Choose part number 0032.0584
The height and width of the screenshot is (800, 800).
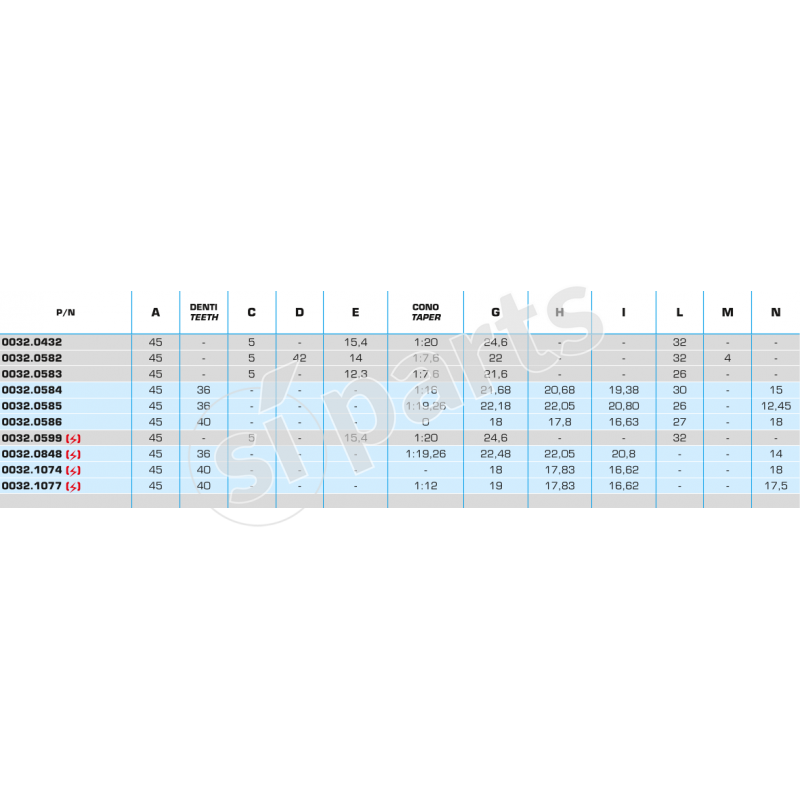31,390
